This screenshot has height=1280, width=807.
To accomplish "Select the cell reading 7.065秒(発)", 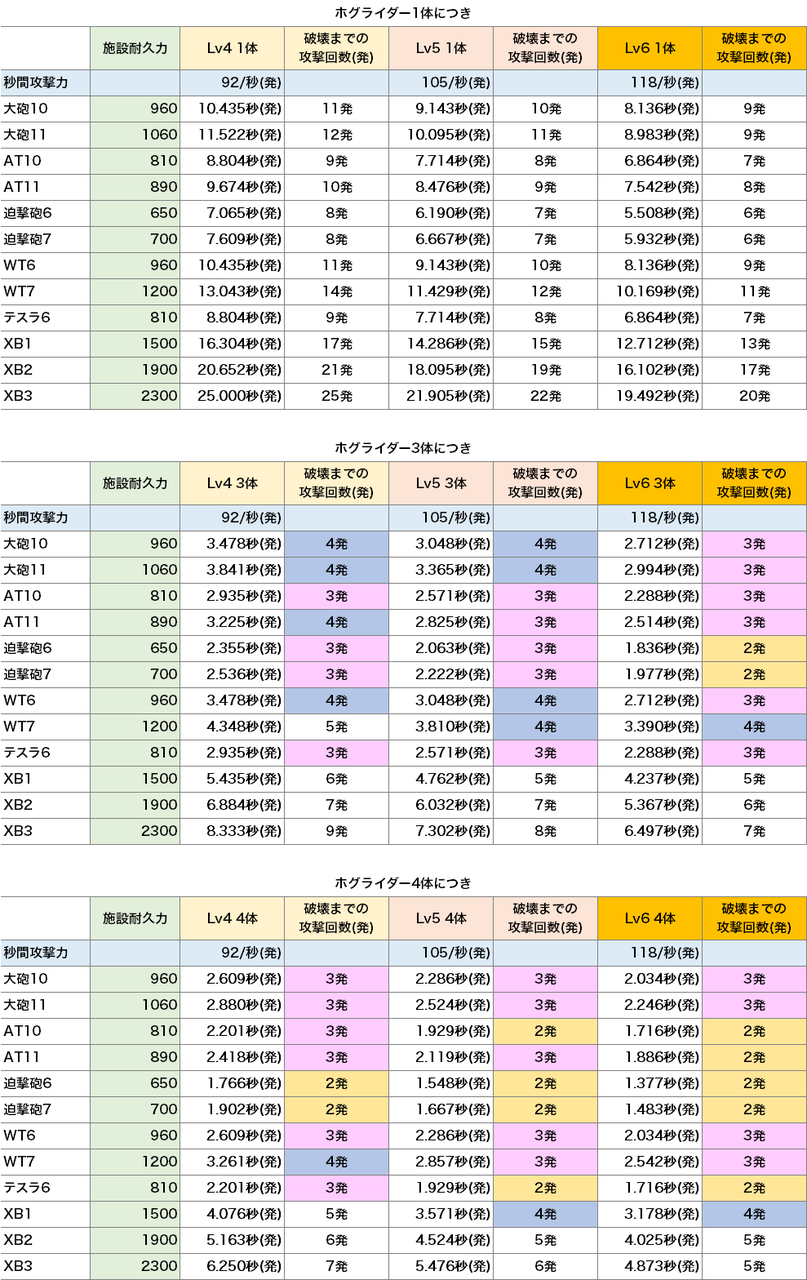I will pos(233,213).
